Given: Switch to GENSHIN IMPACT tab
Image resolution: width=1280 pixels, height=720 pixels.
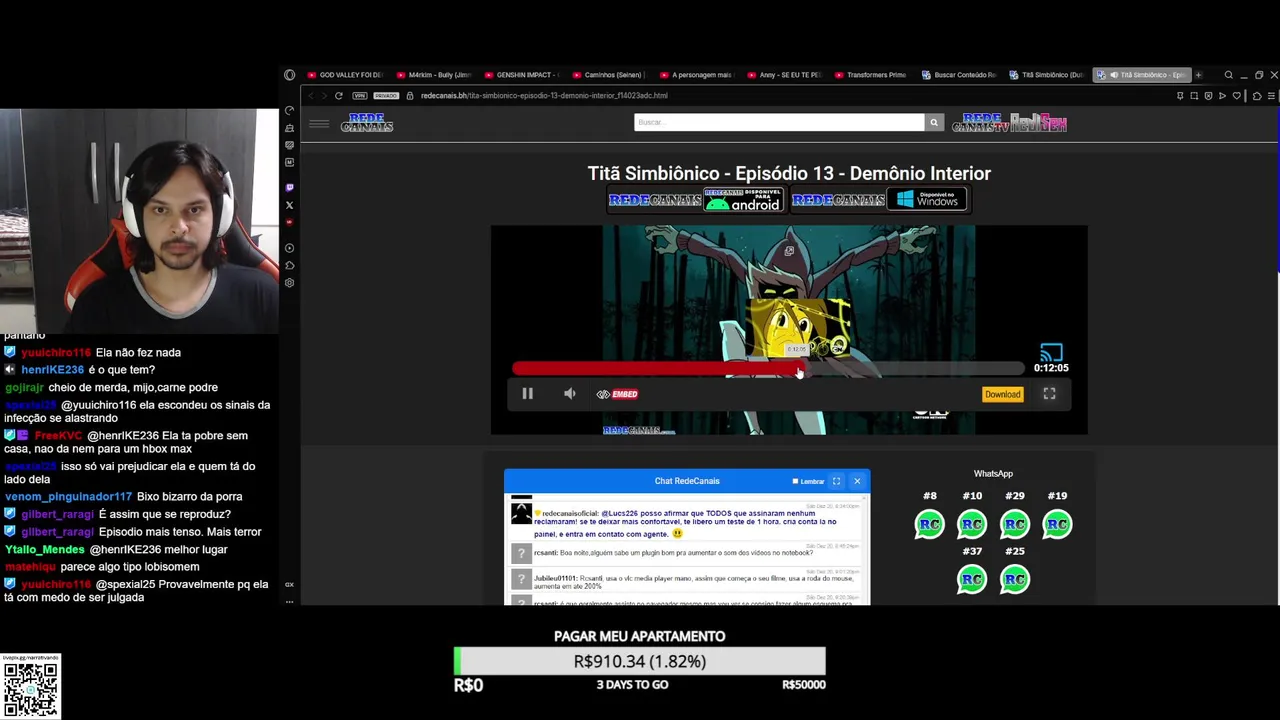Looking at the screenshot, I should coord(523,75).
